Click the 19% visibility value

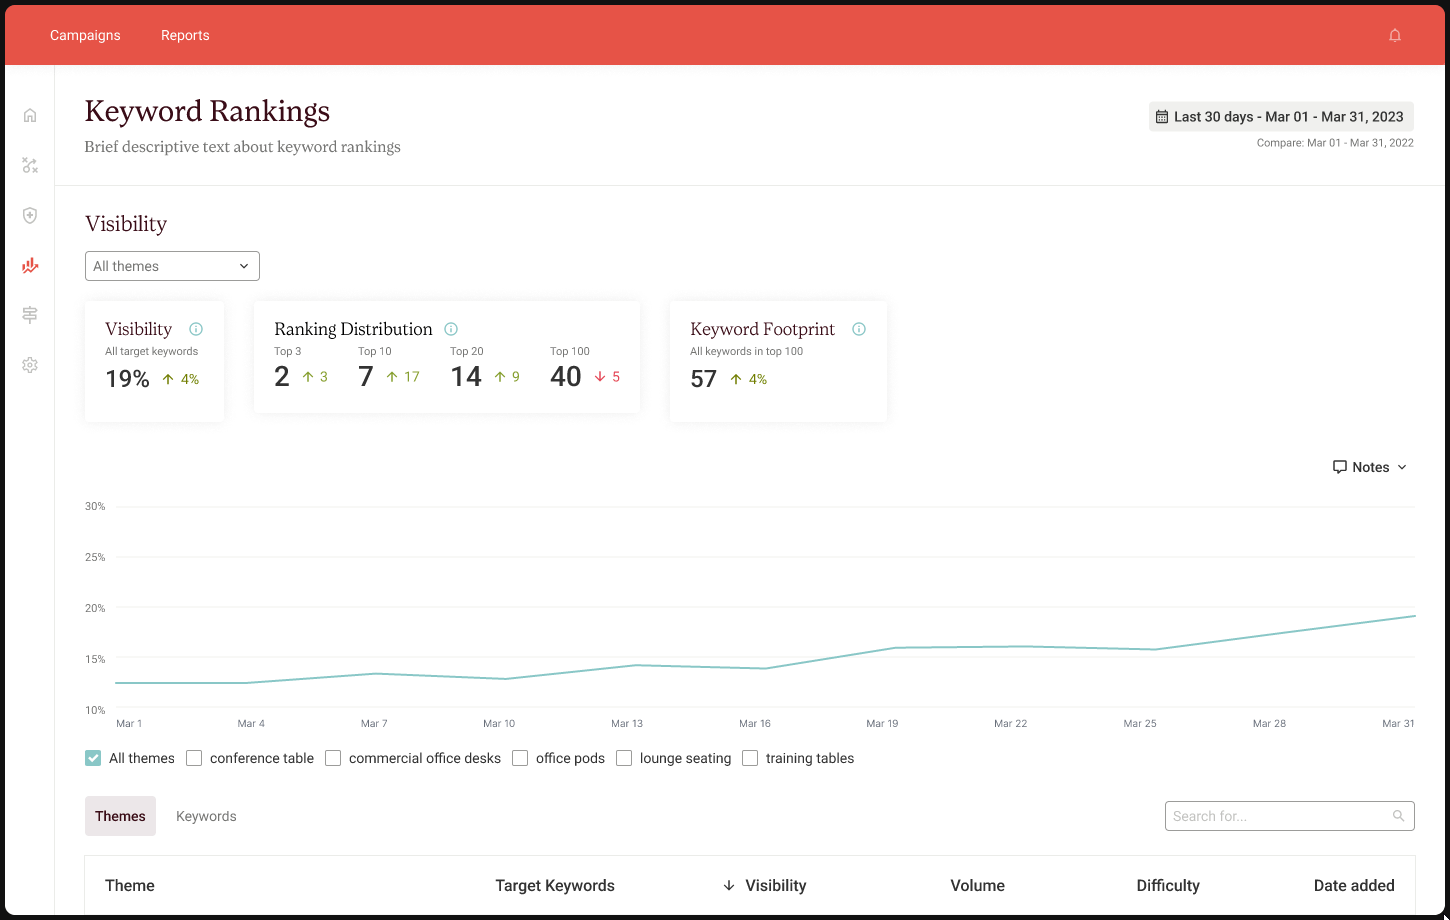(x=127, y=379)
